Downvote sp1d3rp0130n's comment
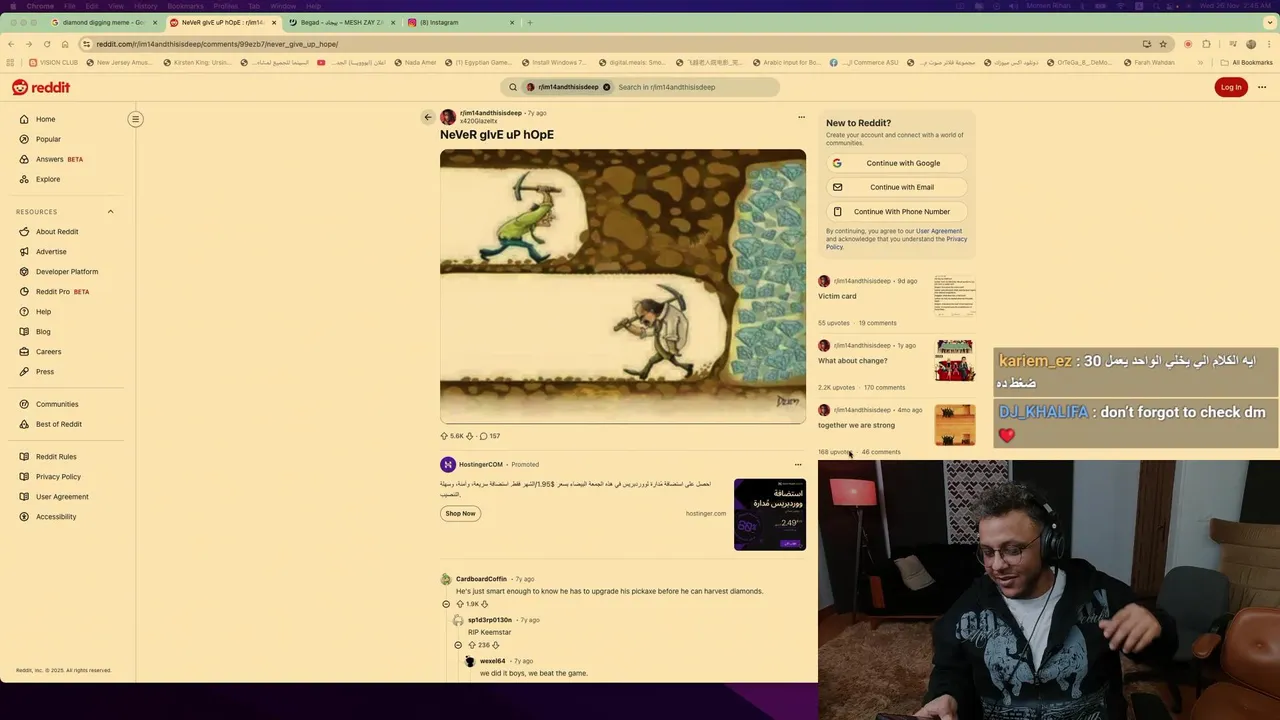Viewport: 1280px width, 720px height. [495, 645]
